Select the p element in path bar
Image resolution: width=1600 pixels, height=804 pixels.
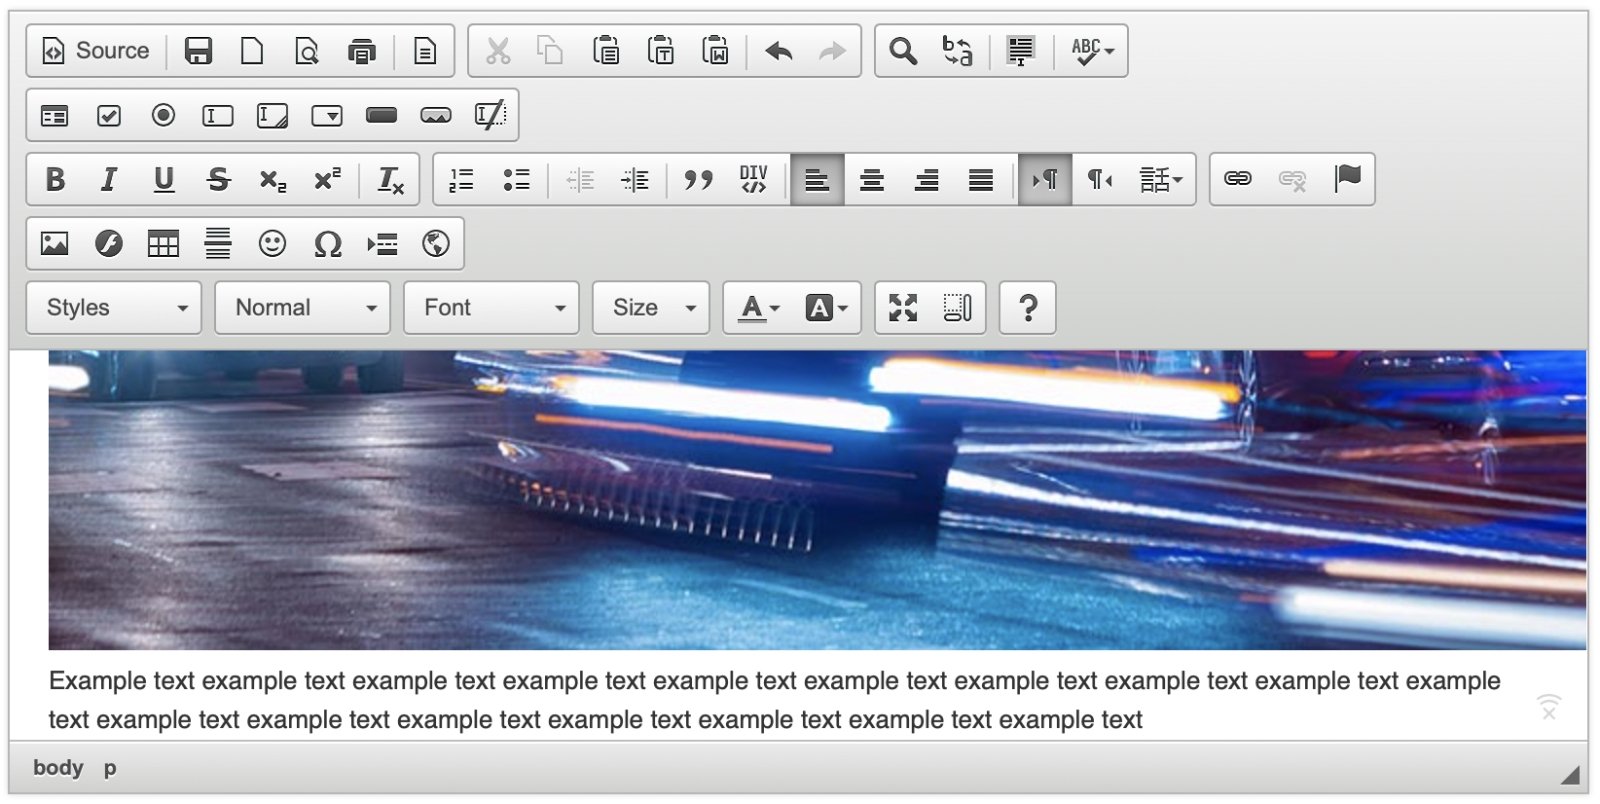coord(110,768)
